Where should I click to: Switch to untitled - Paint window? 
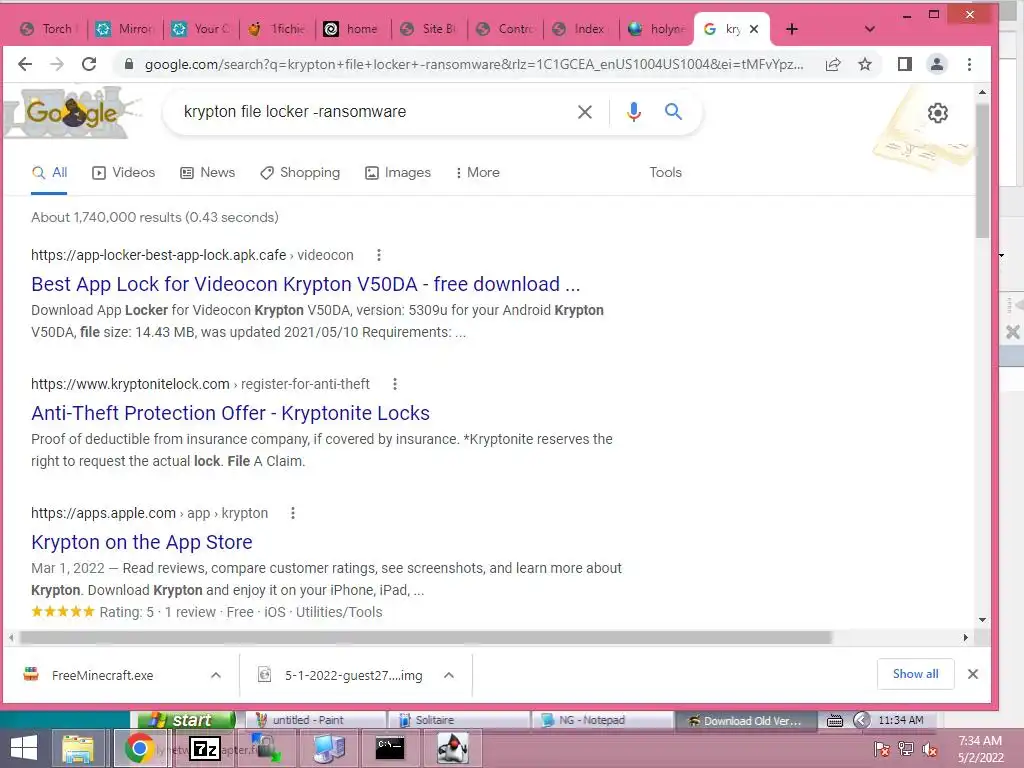tap(315, 720)
